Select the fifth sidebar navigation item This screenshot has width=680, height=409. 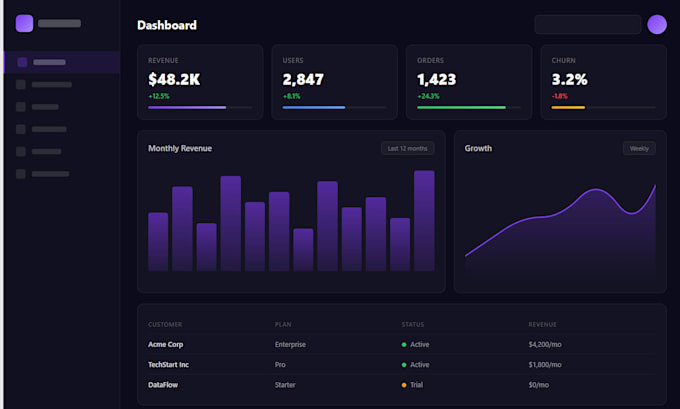click(x=62, y=151)
